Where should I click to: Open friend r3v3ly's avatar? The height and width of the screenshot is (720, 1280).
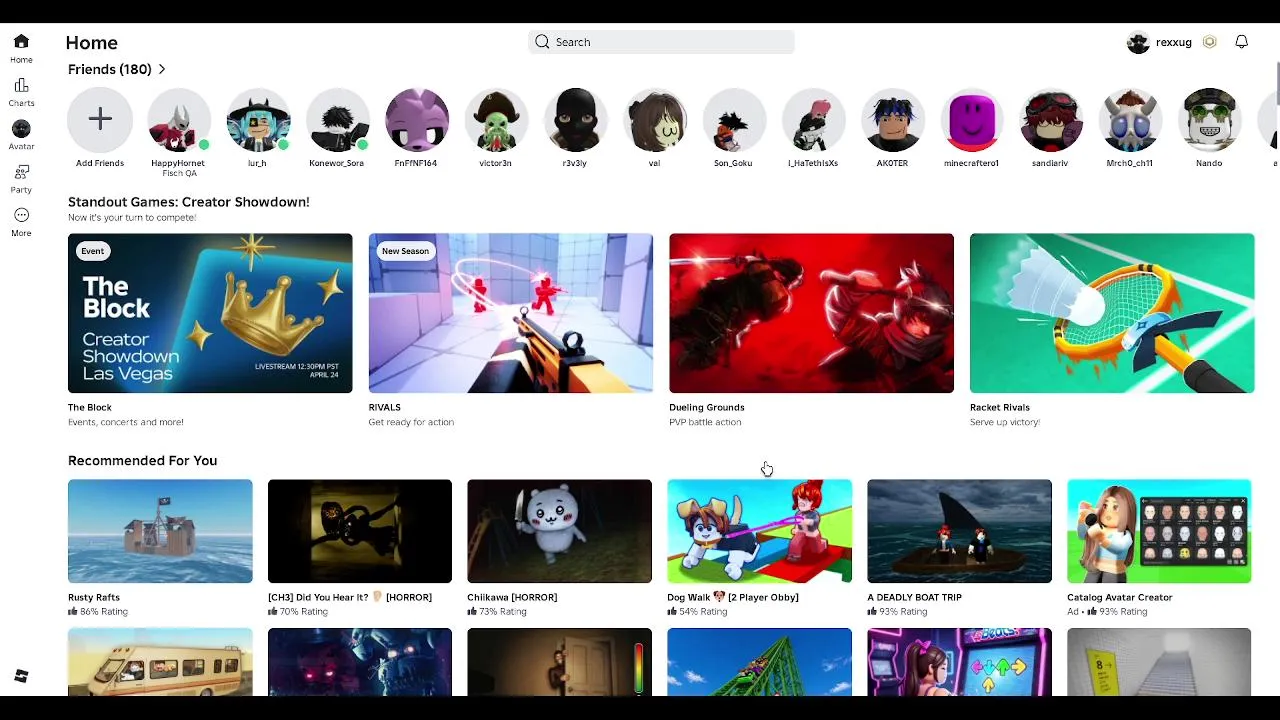click(x=575, y=120)
